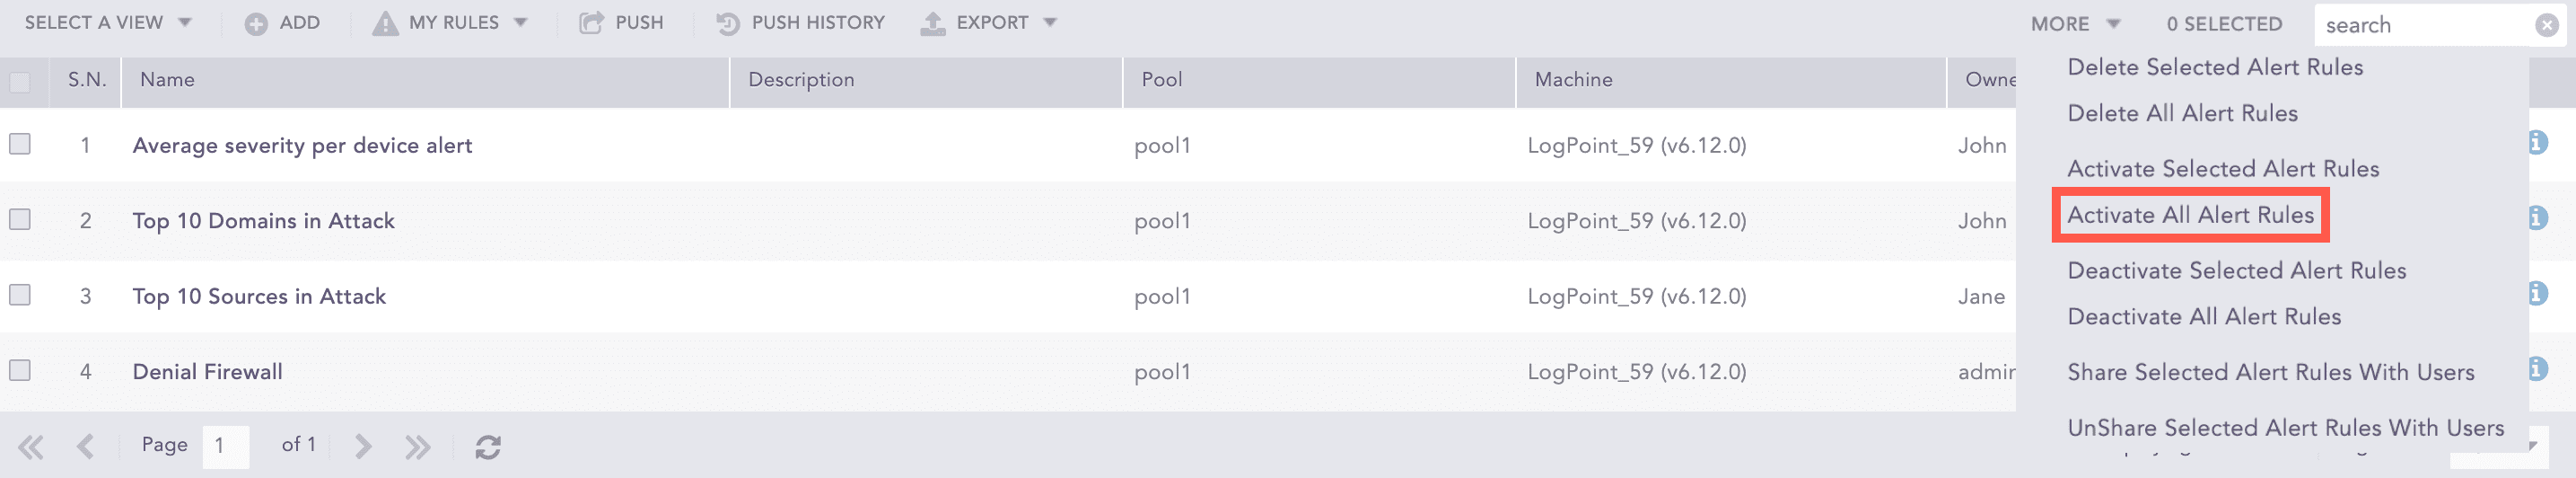Click the Add plus icon
Screen dimensions: 2576x478
click(x=256, y=23)
